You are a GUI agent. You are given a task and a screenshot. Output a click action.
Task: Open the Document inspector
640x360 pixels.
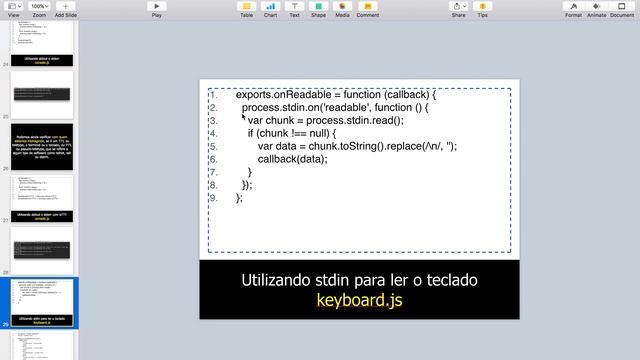pos(622,7)
